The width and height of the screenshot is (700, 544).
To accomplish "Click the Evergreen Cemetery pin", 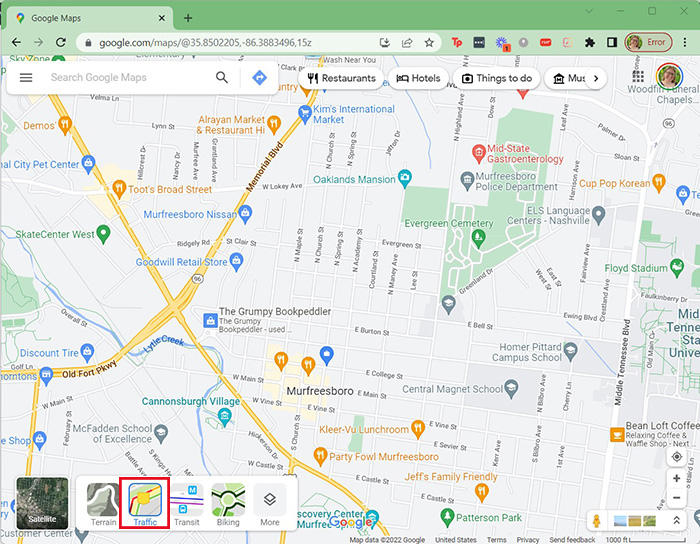I will coord(478,238).
